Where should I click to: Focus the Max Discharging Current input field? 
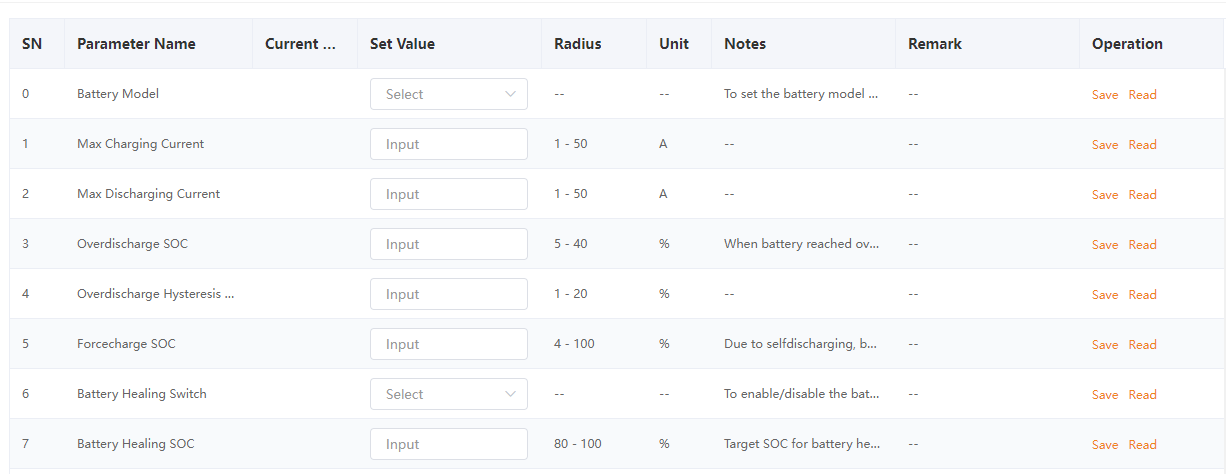(x=448, y=194)
